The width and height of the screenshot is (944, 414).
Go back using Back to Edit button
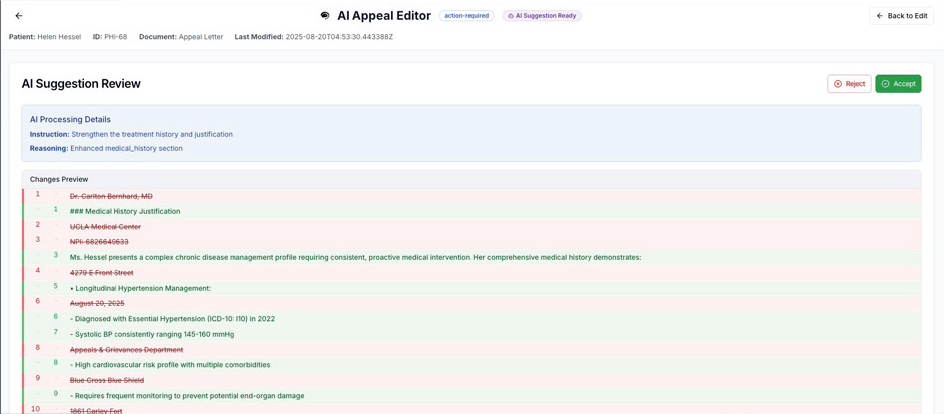pos(901,16)
